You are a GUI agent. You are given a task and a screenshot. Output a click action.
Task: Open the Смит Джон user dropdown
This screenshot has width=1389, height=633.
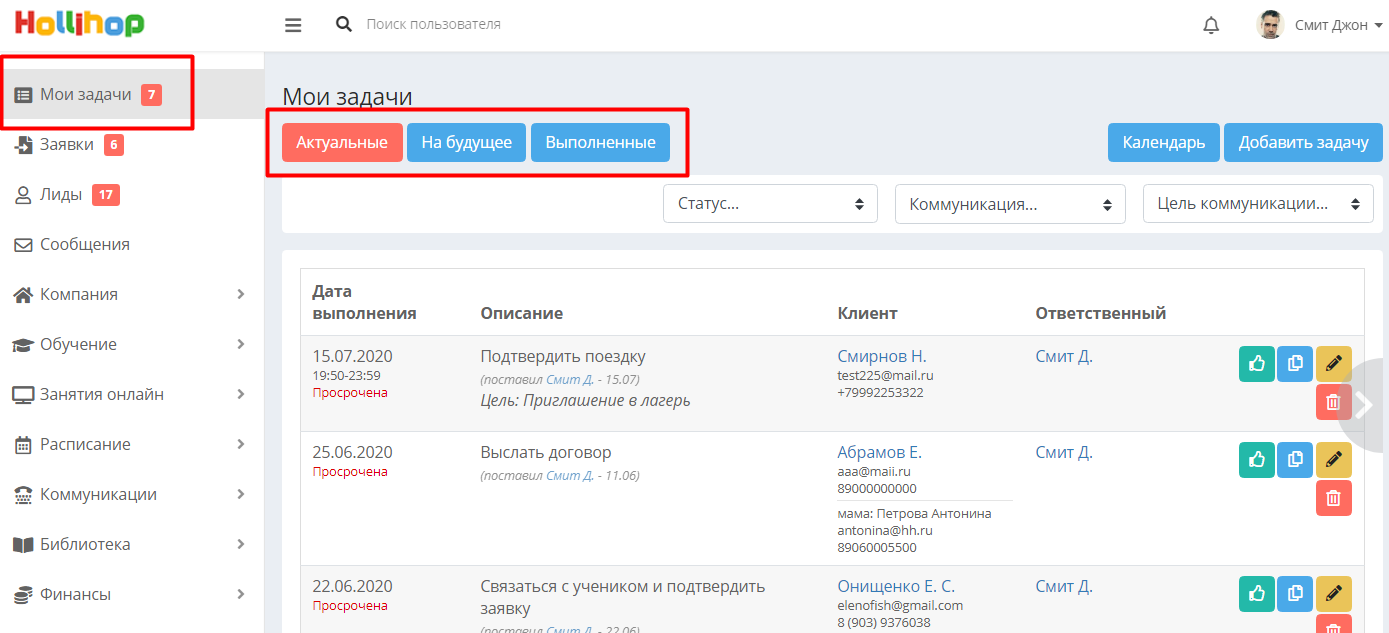[x=1338, y=25]
